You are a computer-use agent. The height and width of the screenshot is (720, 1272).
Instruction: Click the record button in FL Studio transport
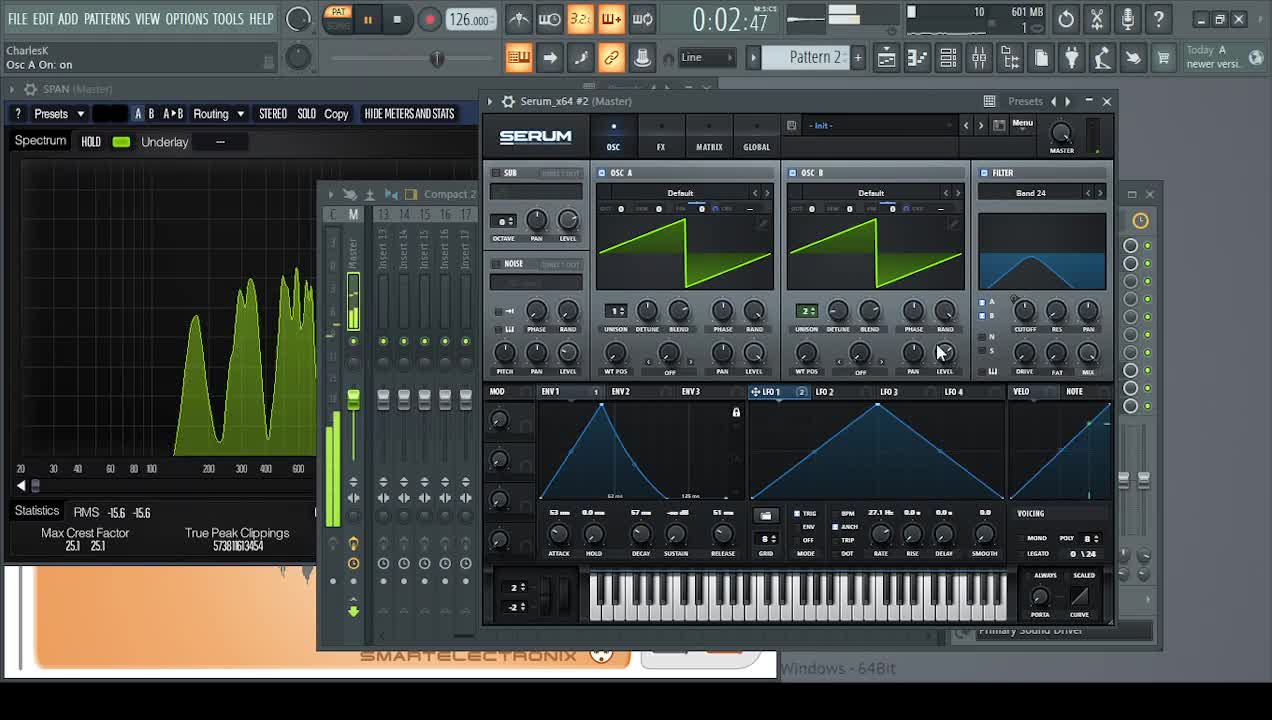coord(429,19)
